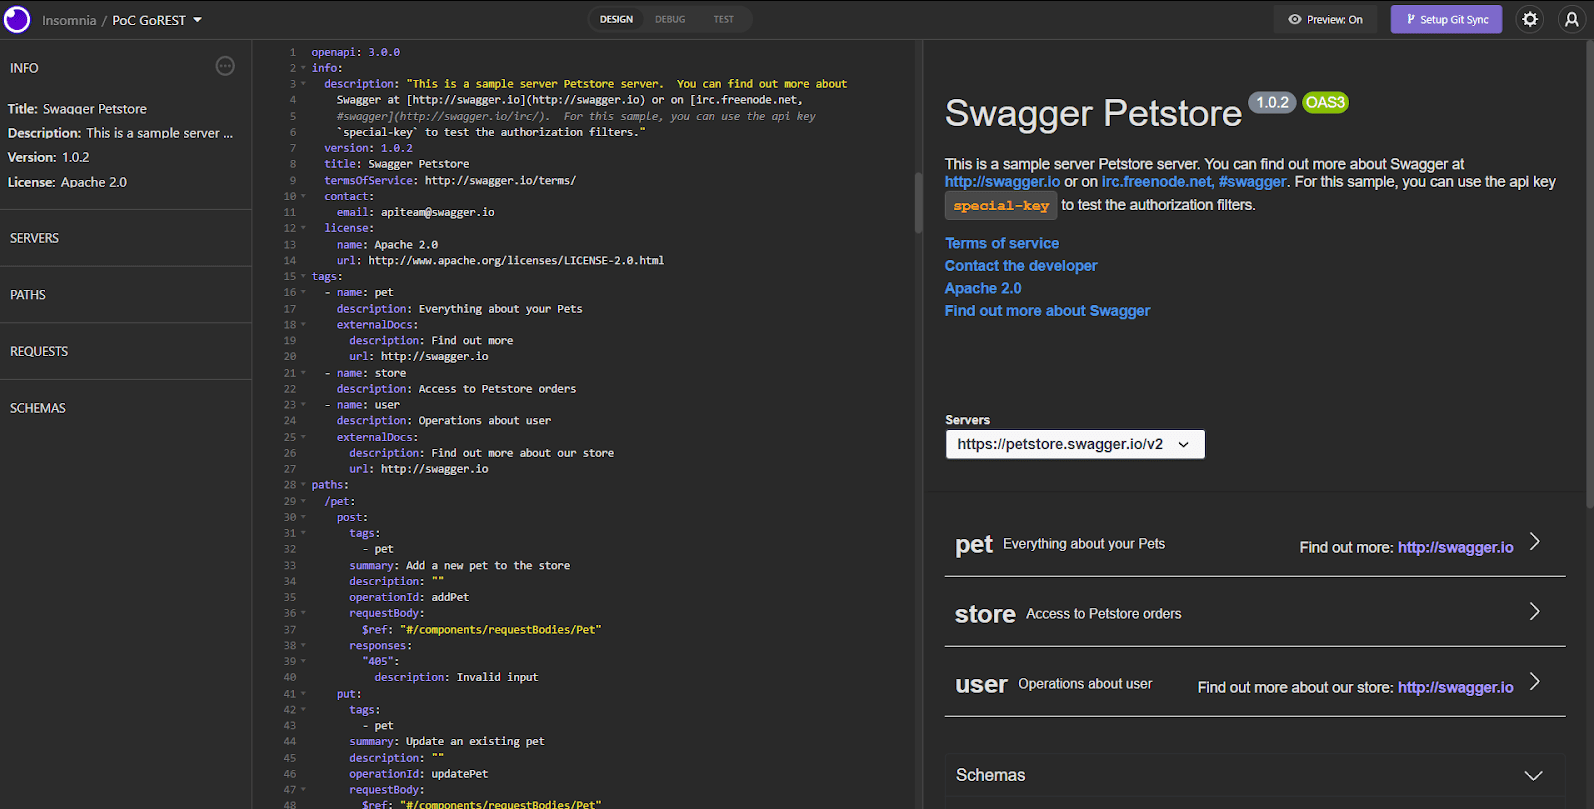Expand the store tag chevron arrow
The image size is (1594, 809).
click(x=1534, y=612)
